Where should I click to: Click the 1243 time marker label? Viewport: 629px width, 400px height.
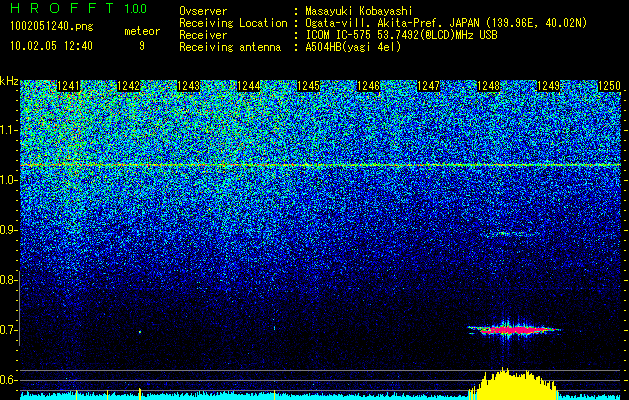tap(189, 86)
